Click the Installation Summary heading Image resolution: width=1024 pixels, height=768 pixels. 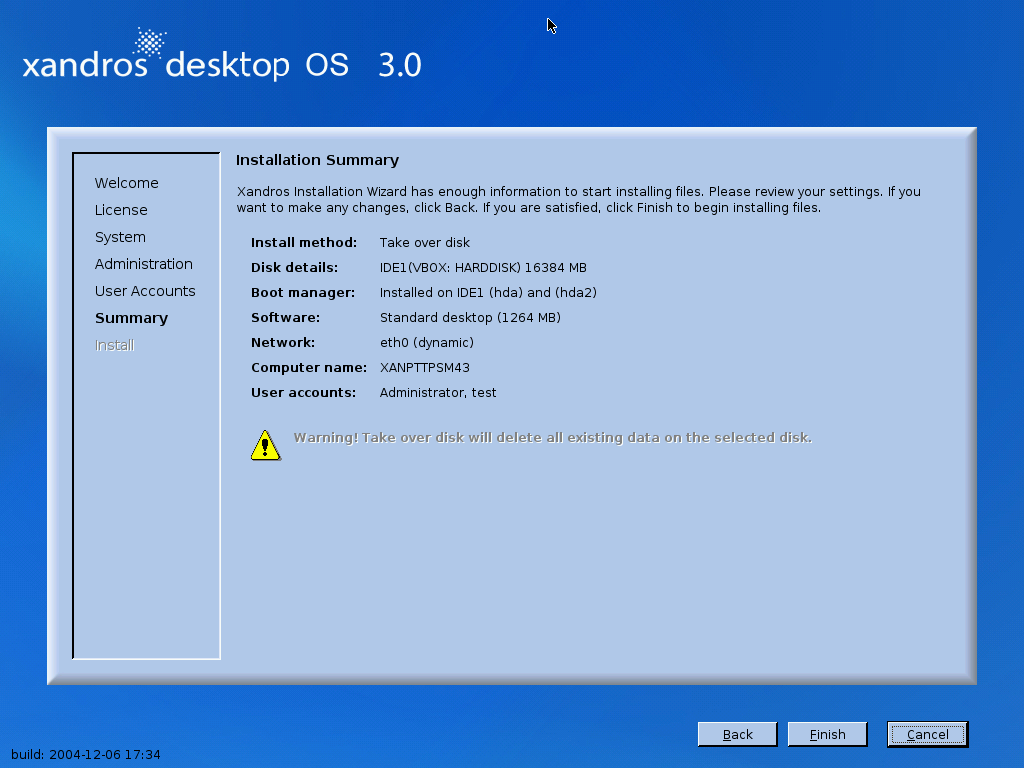tap(317, 160)
